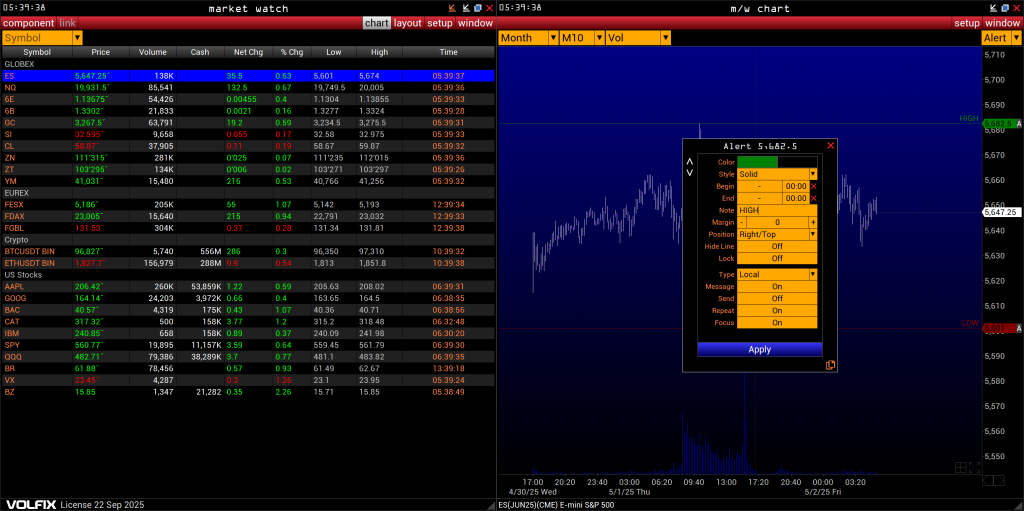Open component menu in market watch

click(29, 23)
